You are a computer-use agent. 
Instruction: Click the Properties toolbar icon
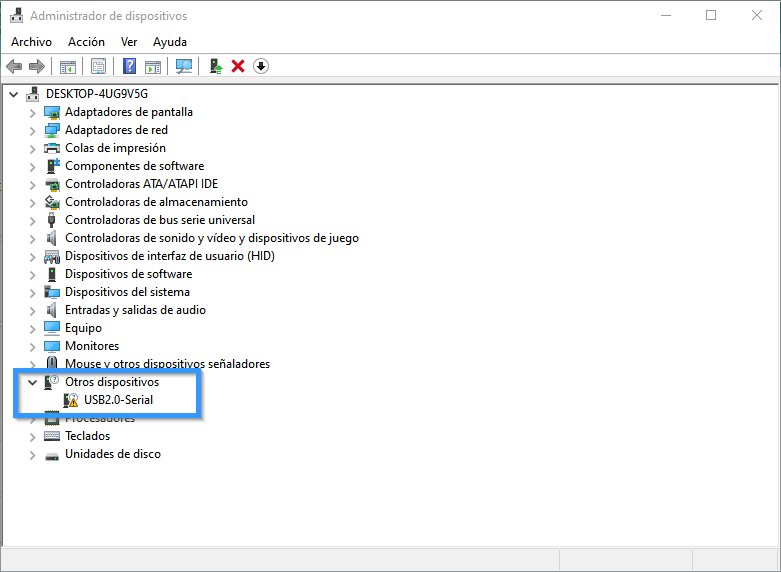coord(98,66)
